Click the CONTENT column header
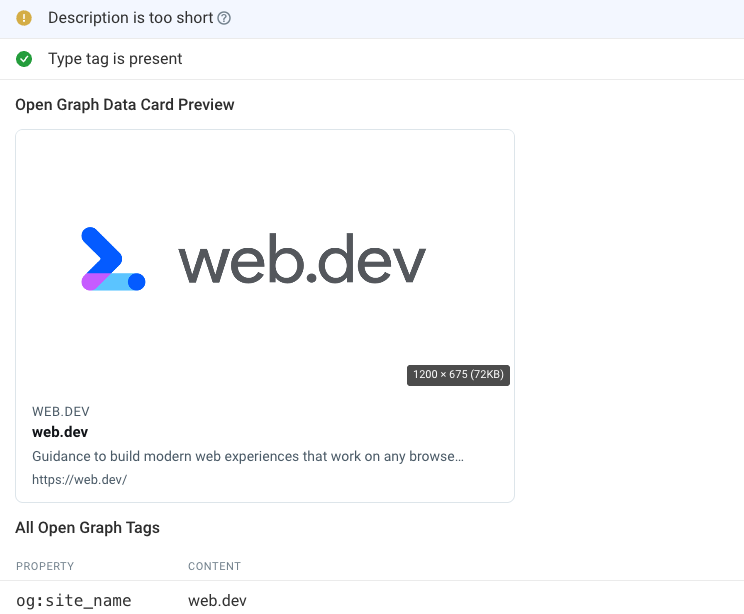The height and width of the screenshot is (614, 744). pyautogui.click(x=214, y=566)
